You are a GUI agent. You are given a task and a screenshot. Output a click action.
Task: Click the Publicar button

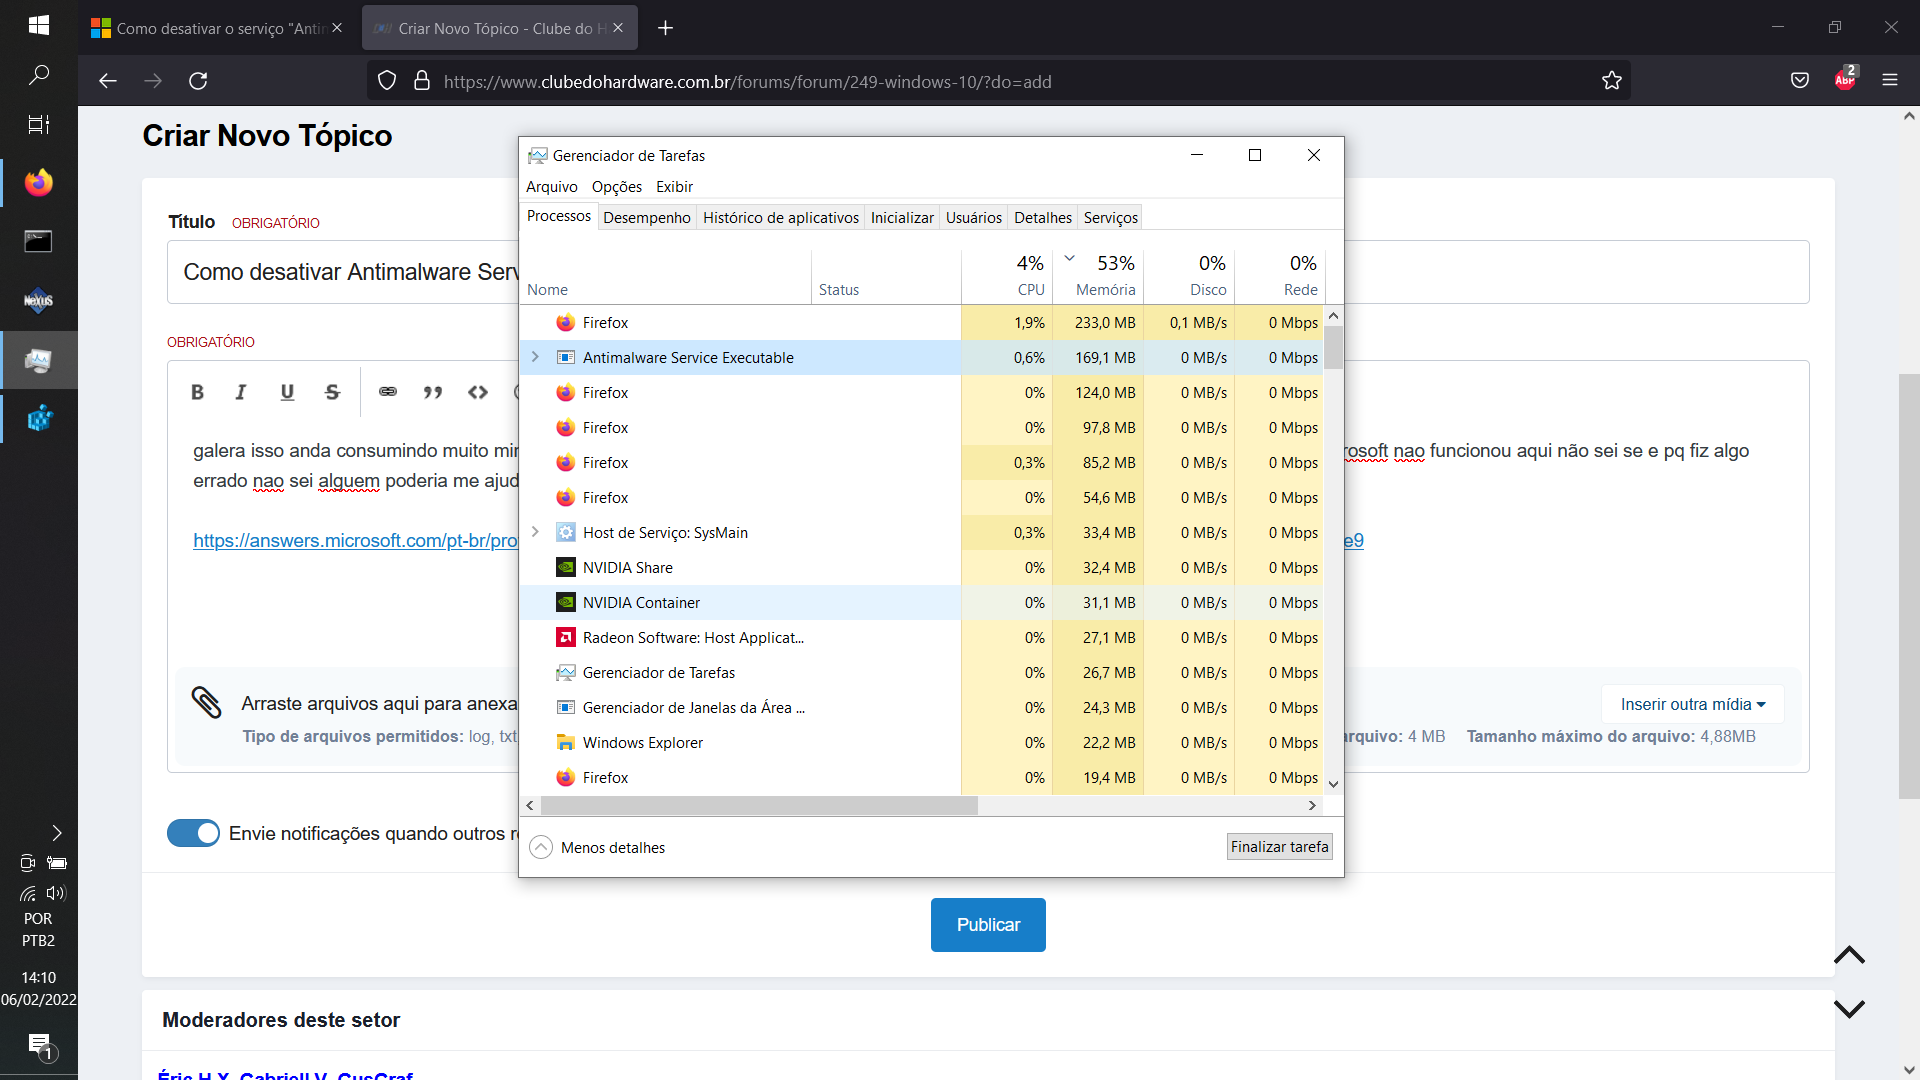[x=988, y=925]
